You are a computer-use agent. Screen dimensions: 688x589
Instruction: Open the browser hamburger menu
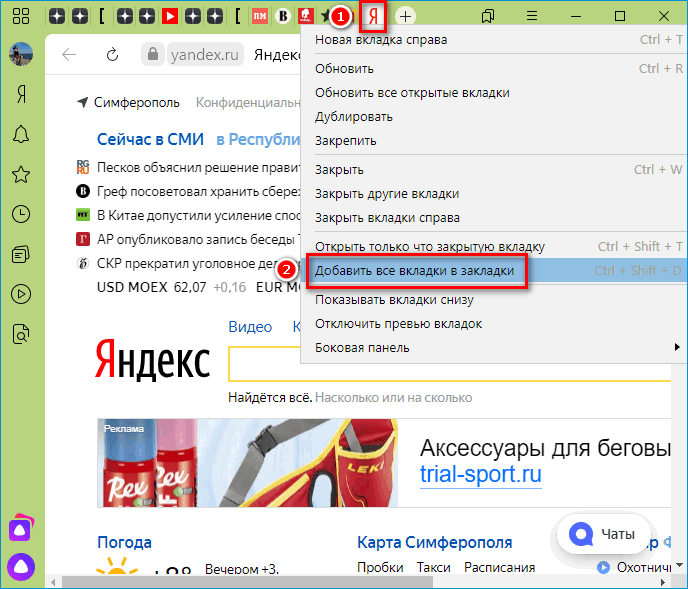pyautogui.click(x=532, y=17)
